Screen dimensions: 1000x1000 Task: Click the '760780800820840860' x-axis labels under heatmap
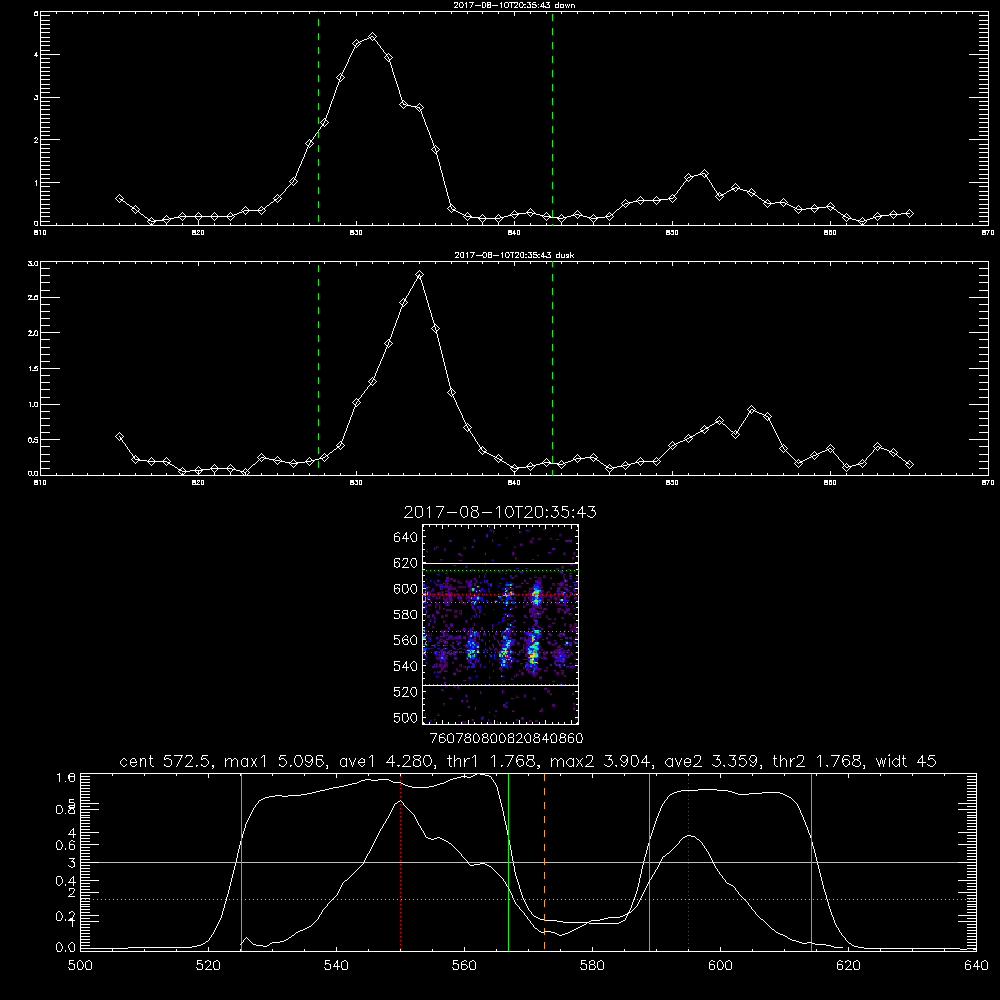pos(506,739)
